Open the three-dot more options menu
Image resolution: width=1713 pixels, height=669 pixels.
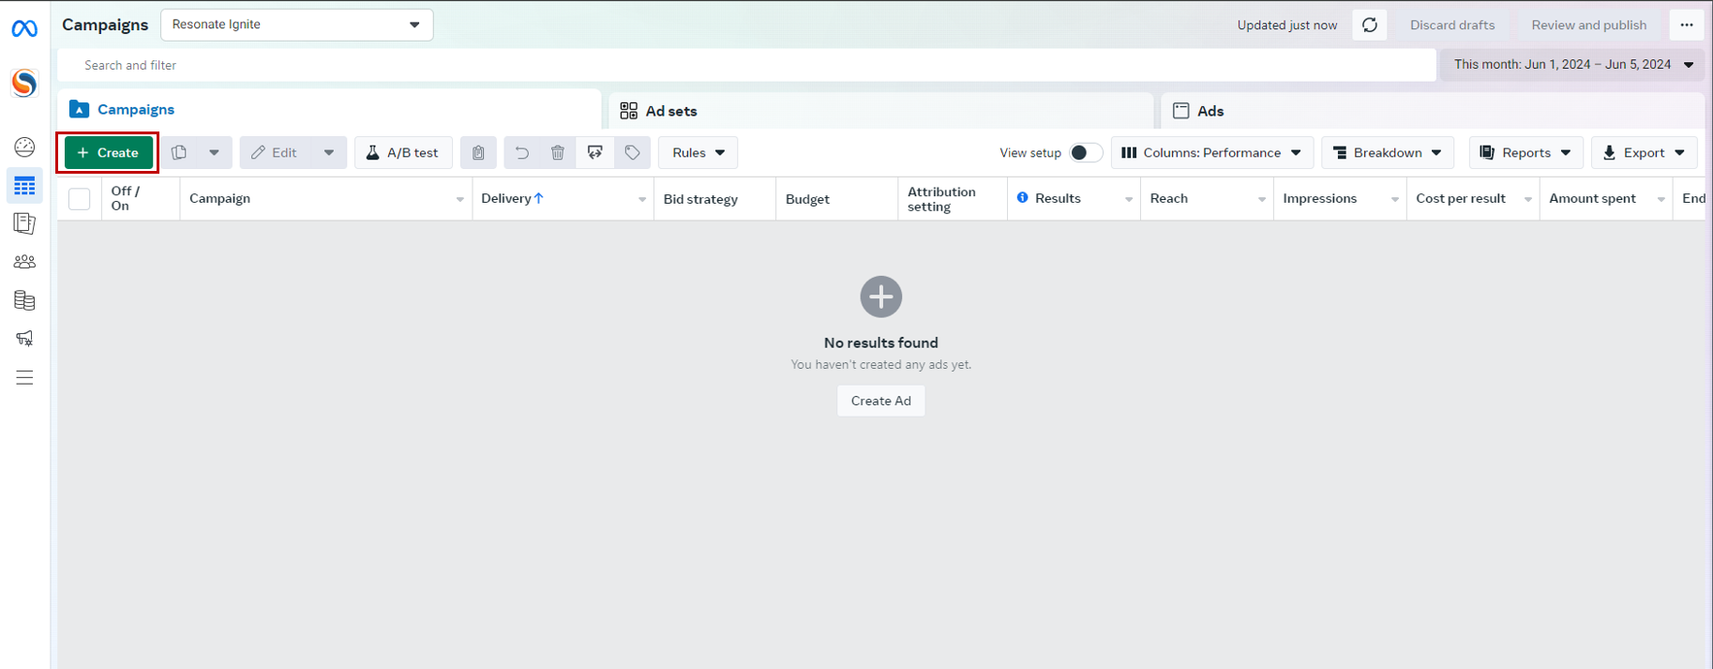click(x=1686, y=25)
